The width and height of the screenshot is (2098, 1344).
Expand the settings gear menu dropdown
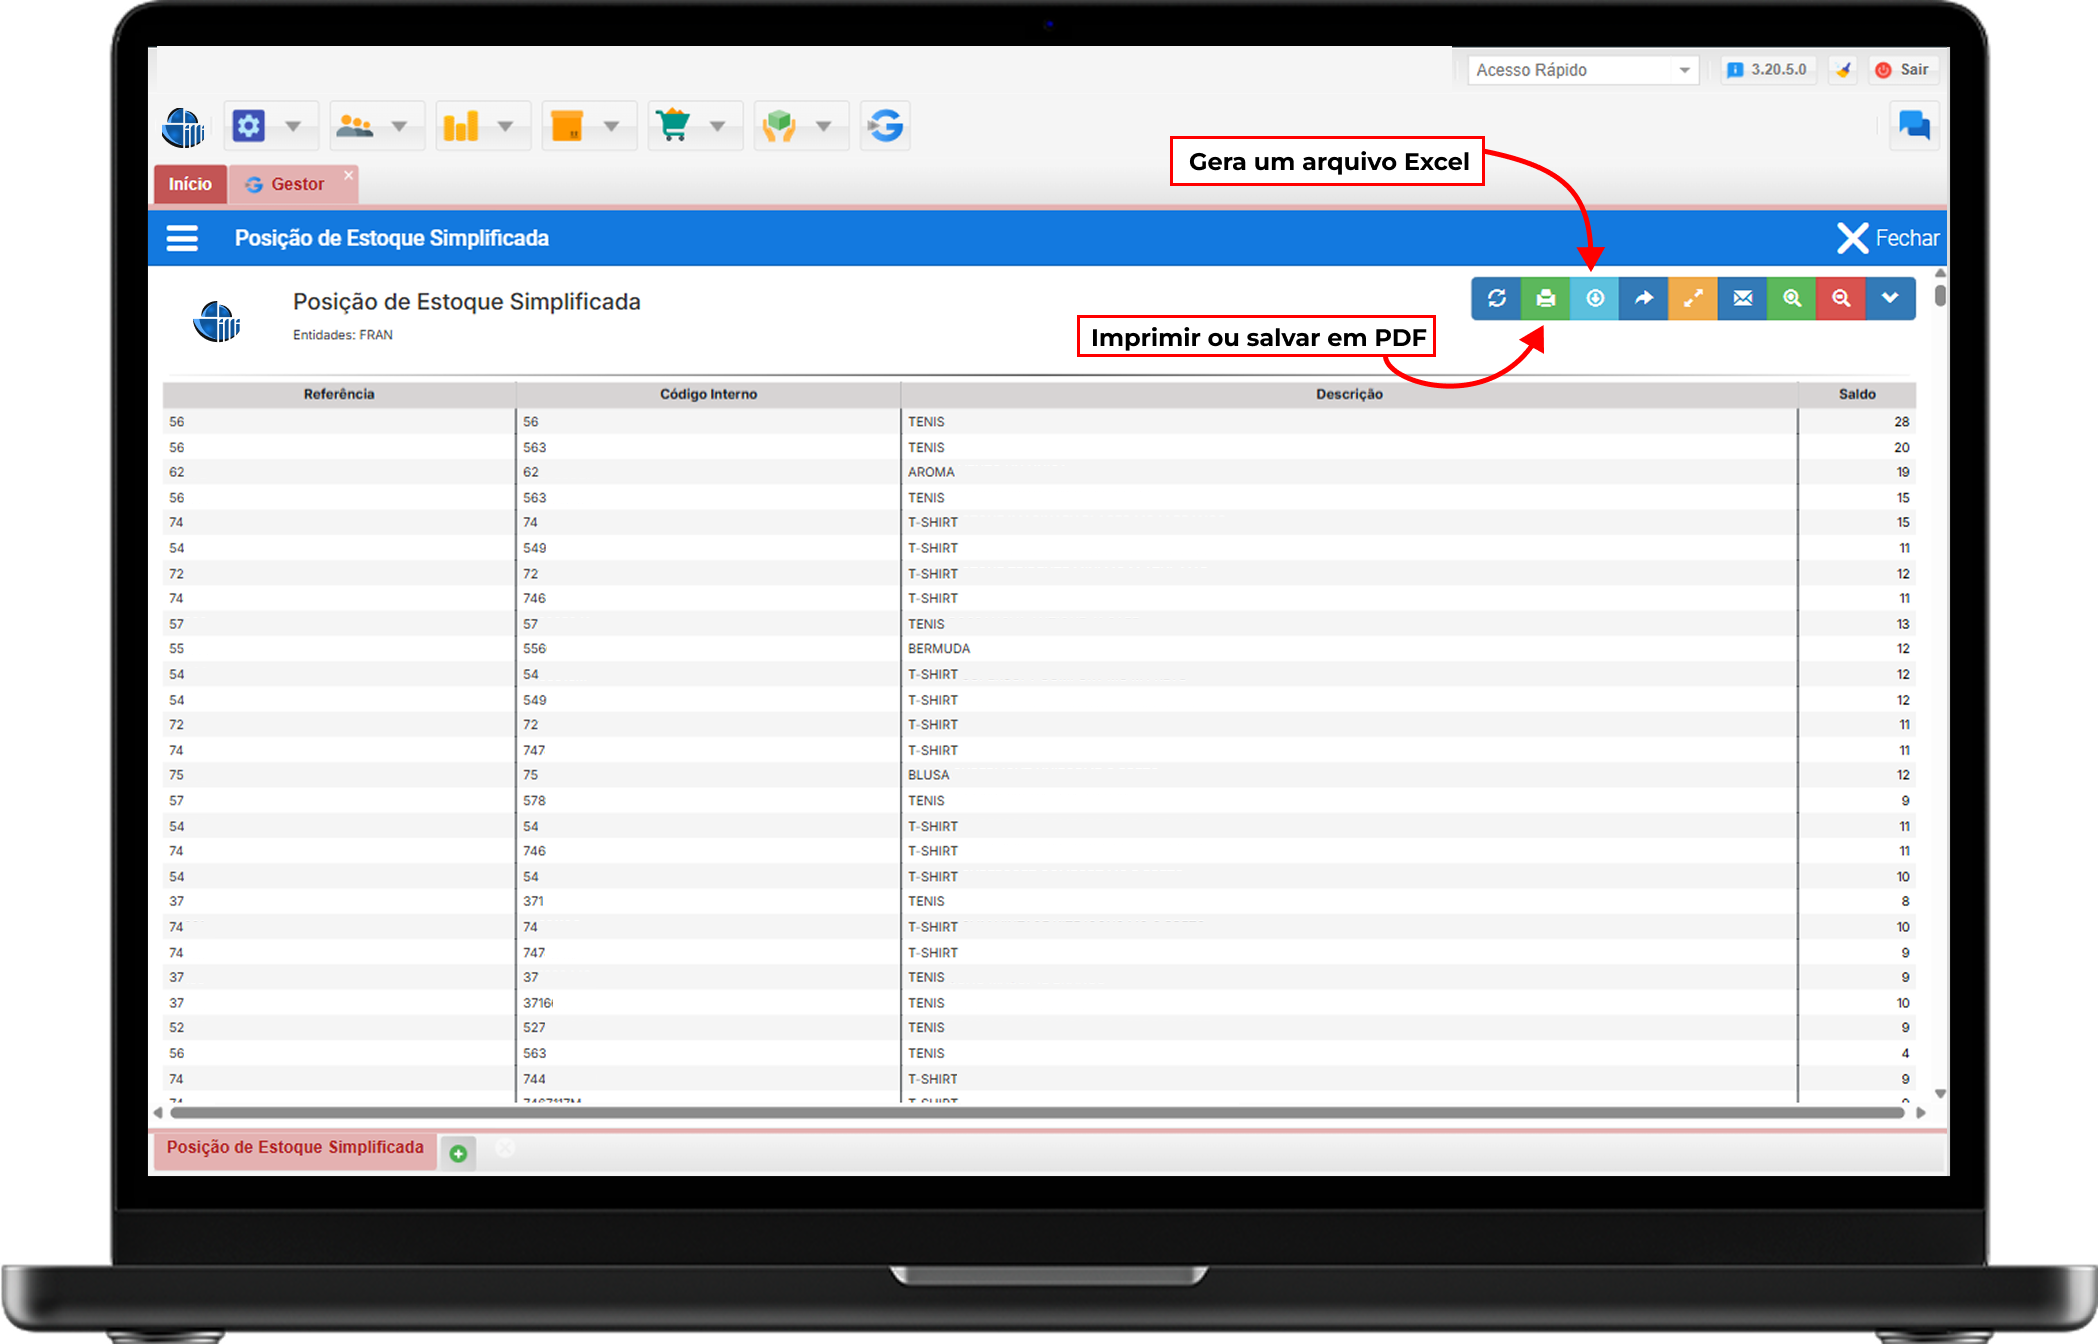click(293, 126)
